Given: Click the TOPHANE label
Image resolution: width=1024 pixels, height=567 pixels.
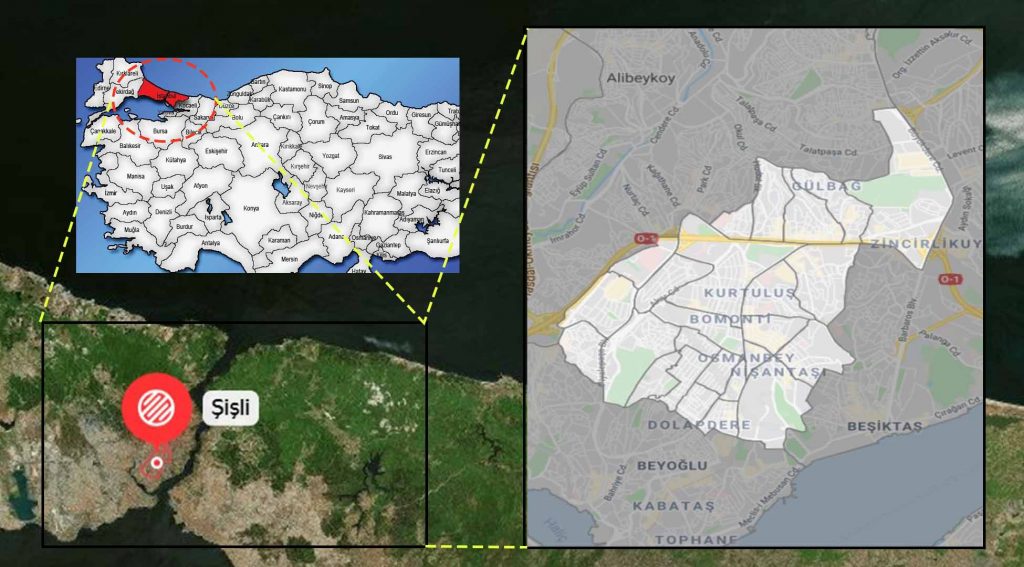Looking at the screenshot, I should click(x=697, y=540).
